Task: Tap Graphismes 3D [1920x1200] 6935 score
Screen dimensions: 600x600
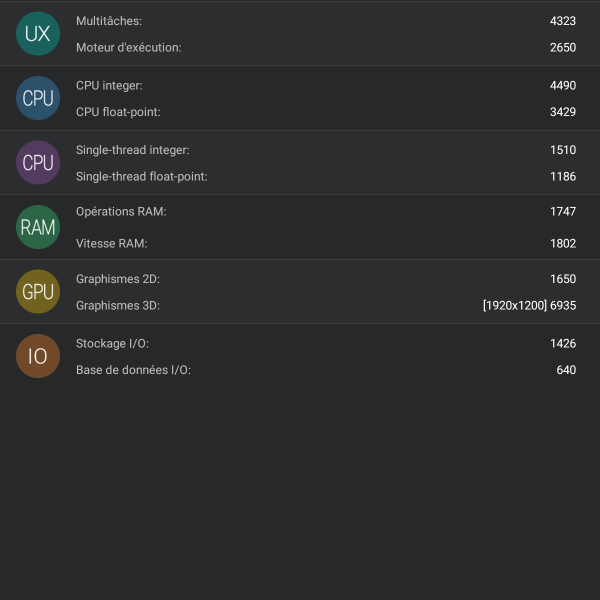Action: pyautogui.click(x=529, y=306)
